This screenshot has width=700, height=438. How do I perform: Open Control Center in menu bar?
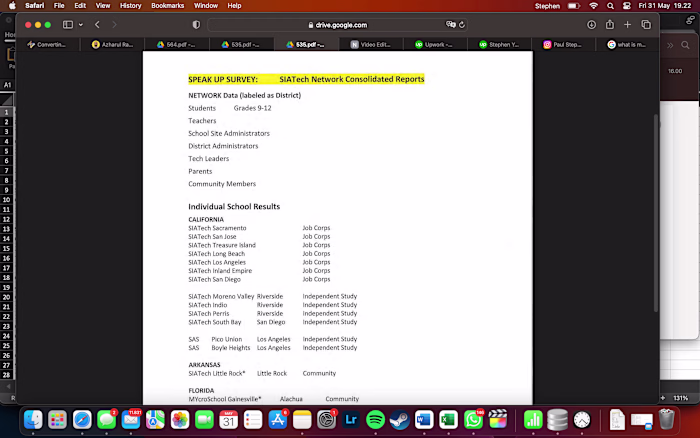tap(627, 6)
